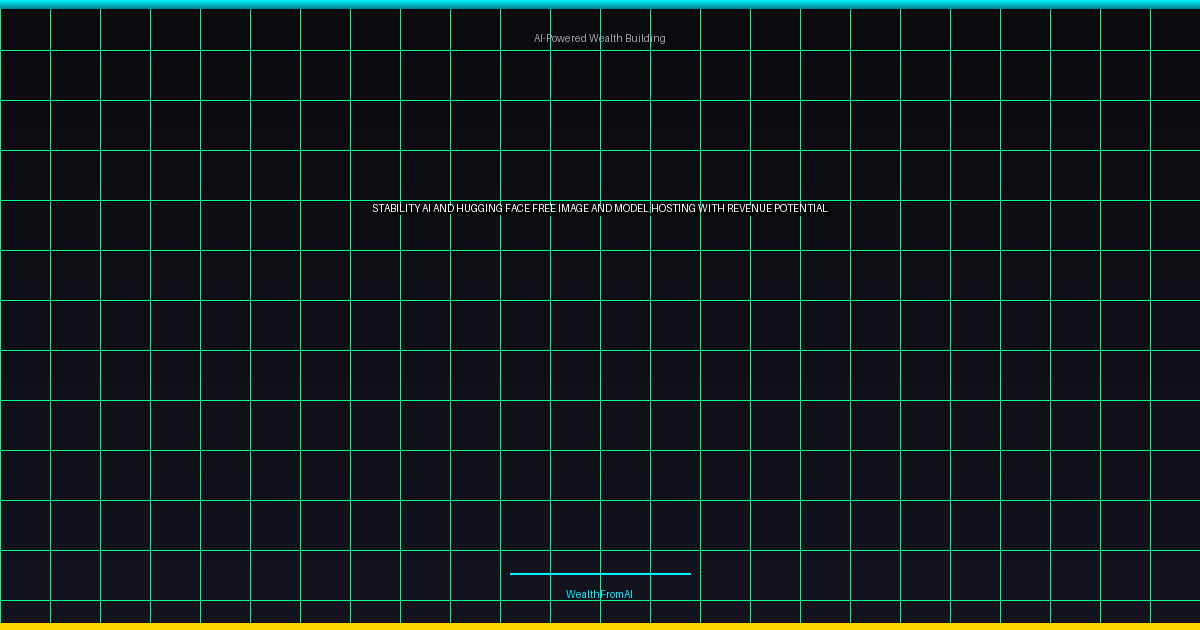
Task: Click the word WITH in the headline
Action: pyautogui.click(x=711, y=209)
